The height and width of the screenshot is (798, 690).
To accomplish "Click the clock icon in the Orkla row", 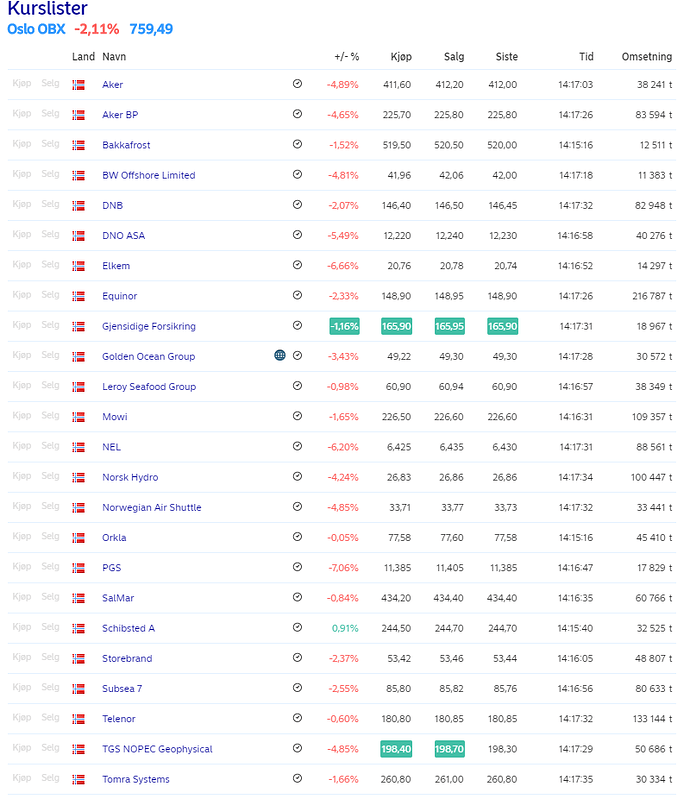I will coord(298,537).
